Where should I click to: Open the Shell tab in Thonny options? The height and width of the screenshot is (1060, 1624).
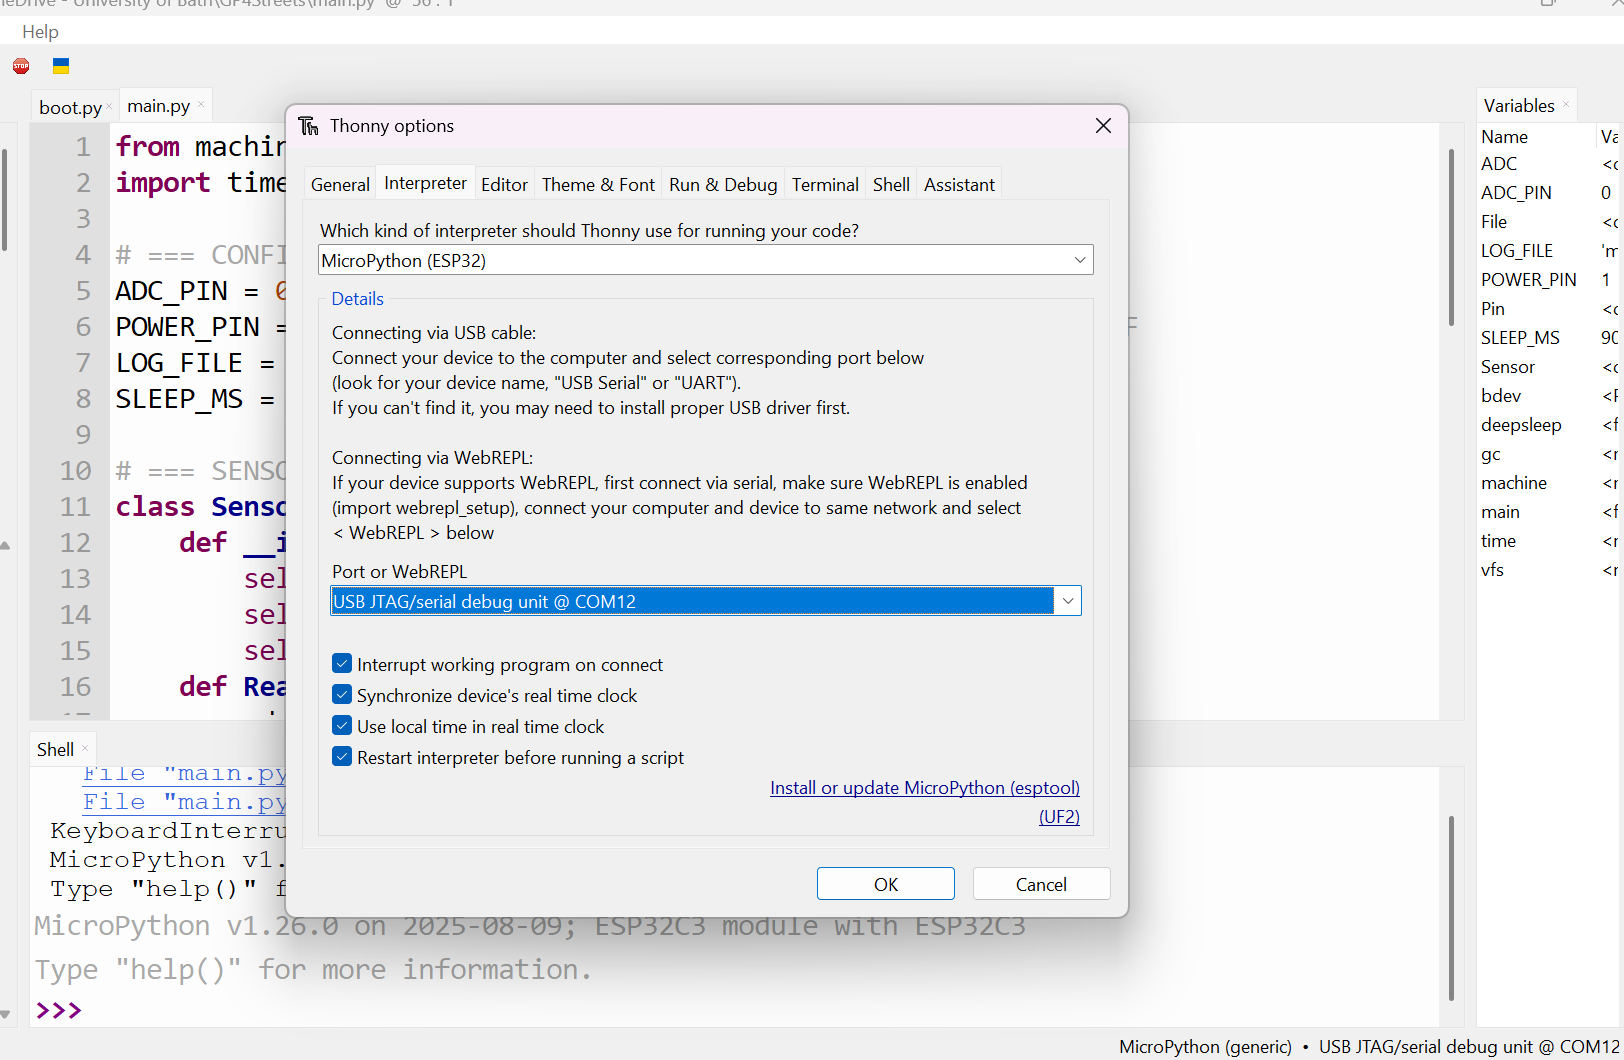[x=891, y=185]
